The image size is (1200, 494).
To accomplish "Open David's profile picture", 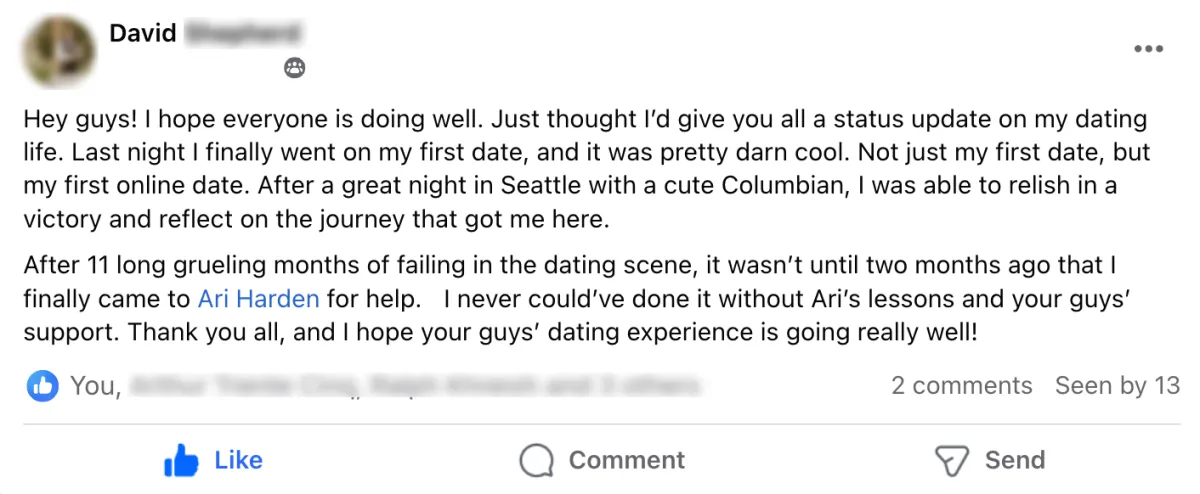I will pyautogui.click(x=62, y=51).
